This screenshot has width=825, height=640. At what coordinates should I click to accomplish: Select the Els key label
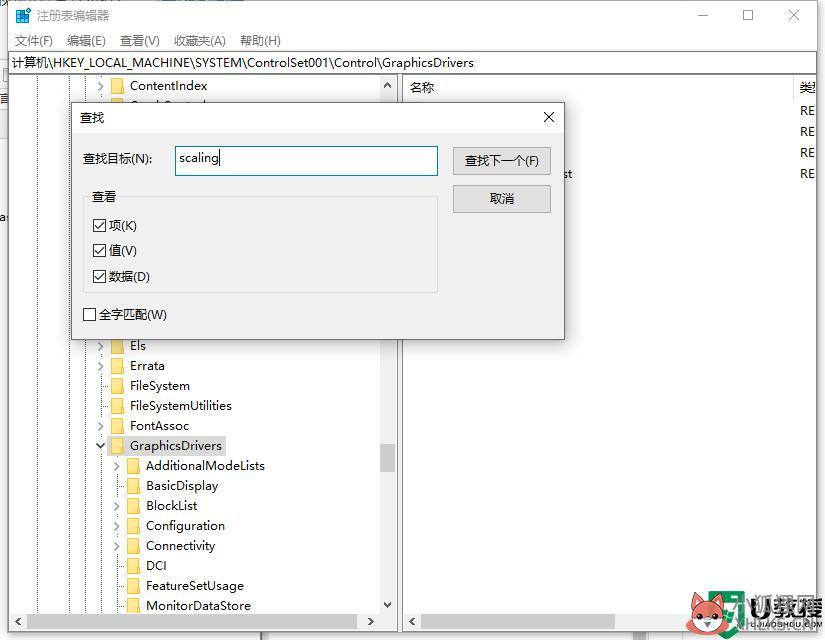click(x=138, y=346)
